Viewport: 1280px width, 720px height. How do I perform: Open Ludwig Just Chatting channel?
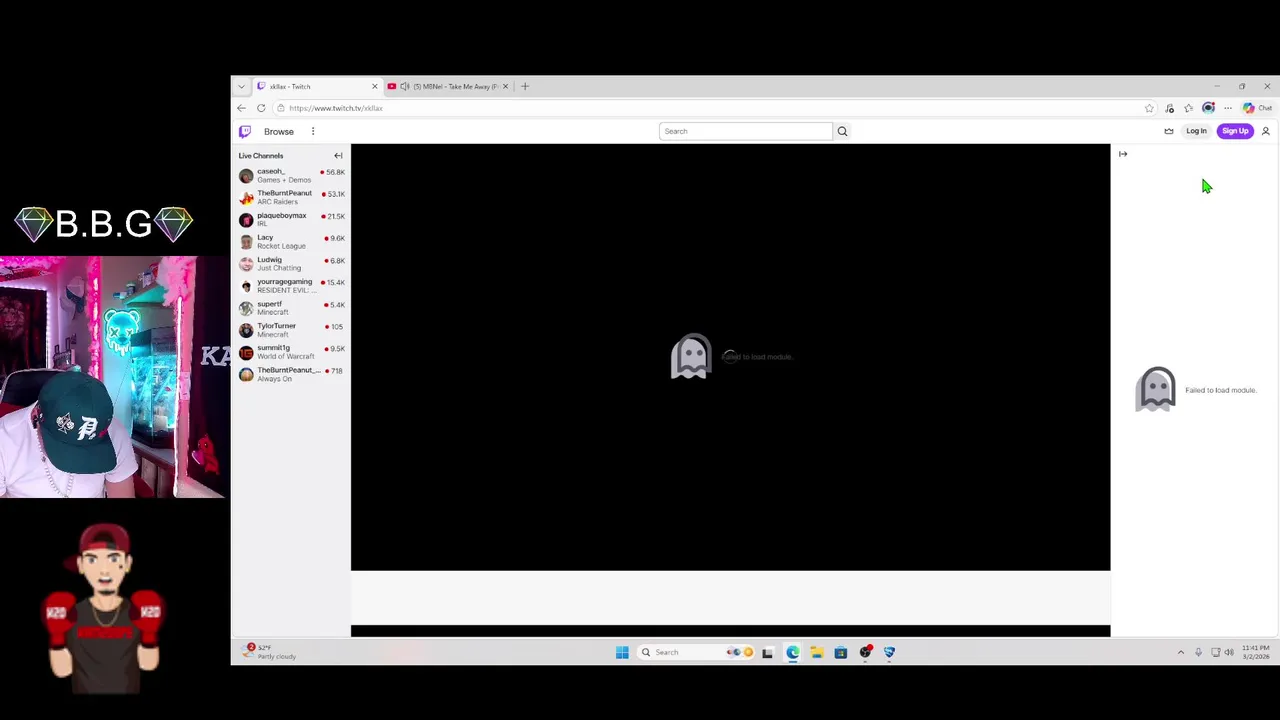point(292,263)
